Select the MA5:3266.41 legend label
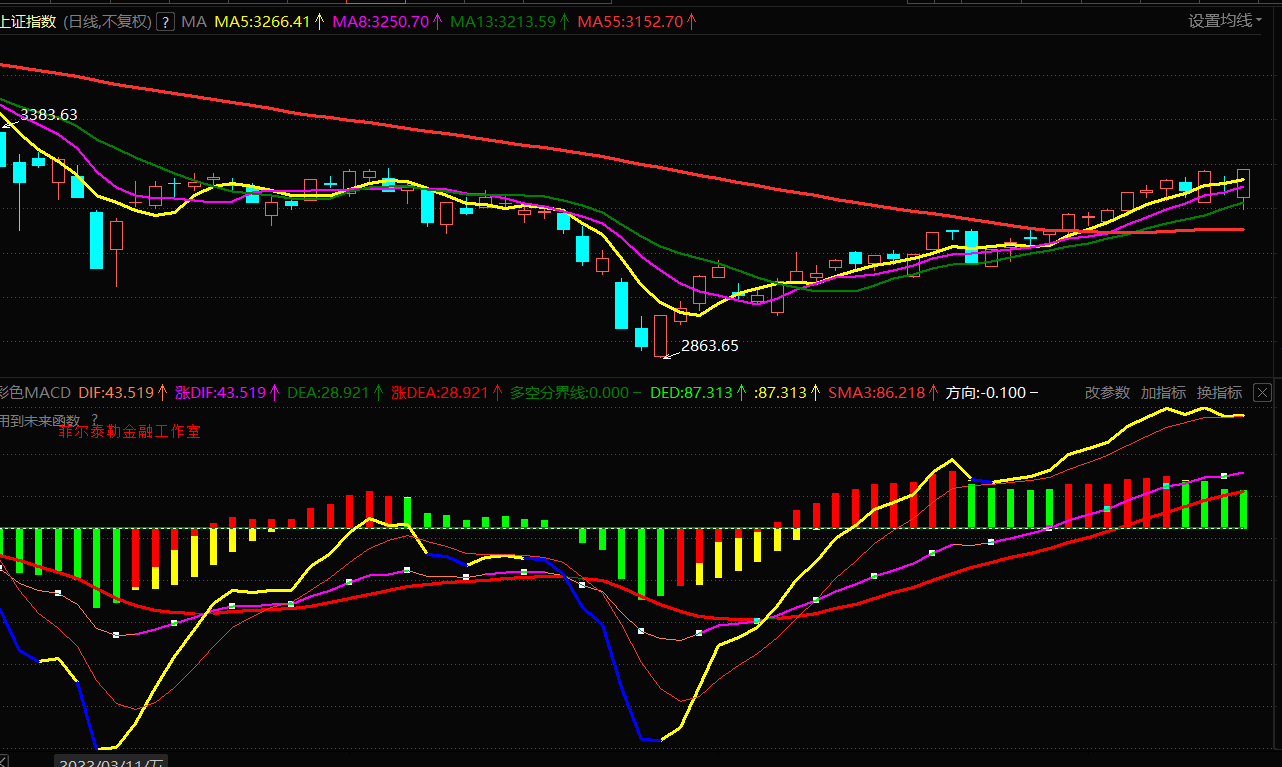1282x767 pixels. pos(262,22)
